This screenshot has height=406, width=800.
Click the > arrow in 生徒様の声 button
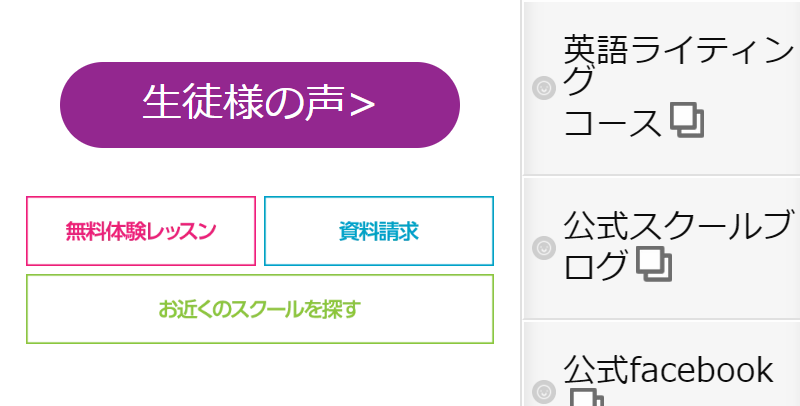coord(362,105)
